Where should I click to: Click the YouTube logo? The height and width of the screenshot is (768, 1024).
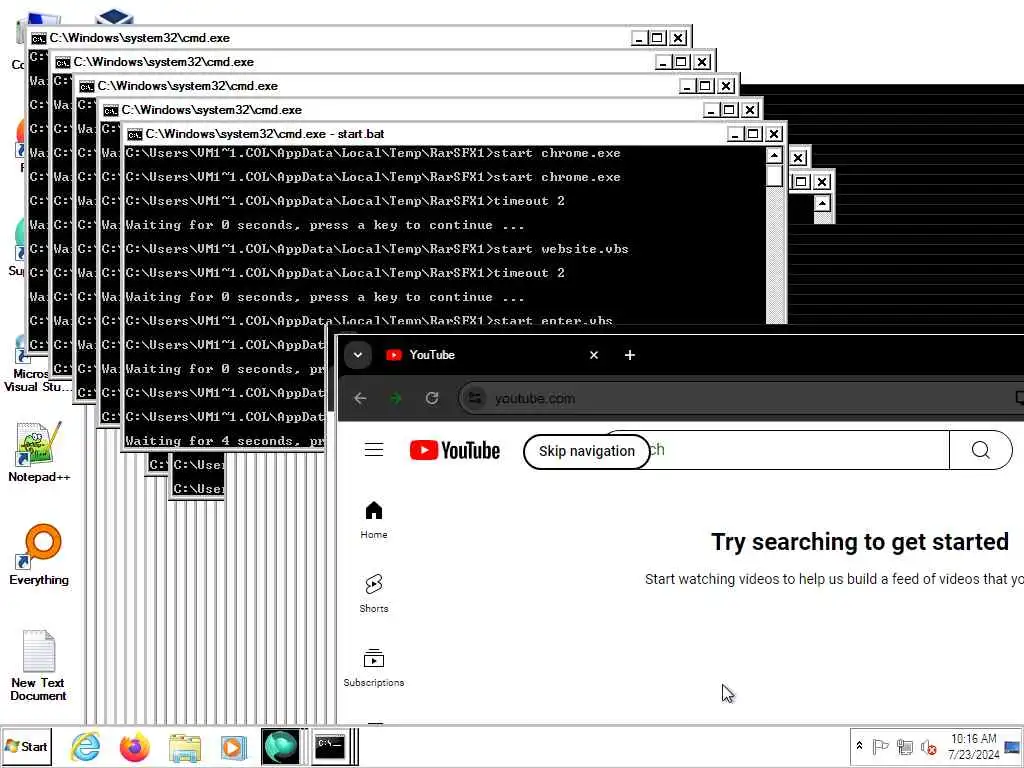pyautogui.click(x=455, y=450)
